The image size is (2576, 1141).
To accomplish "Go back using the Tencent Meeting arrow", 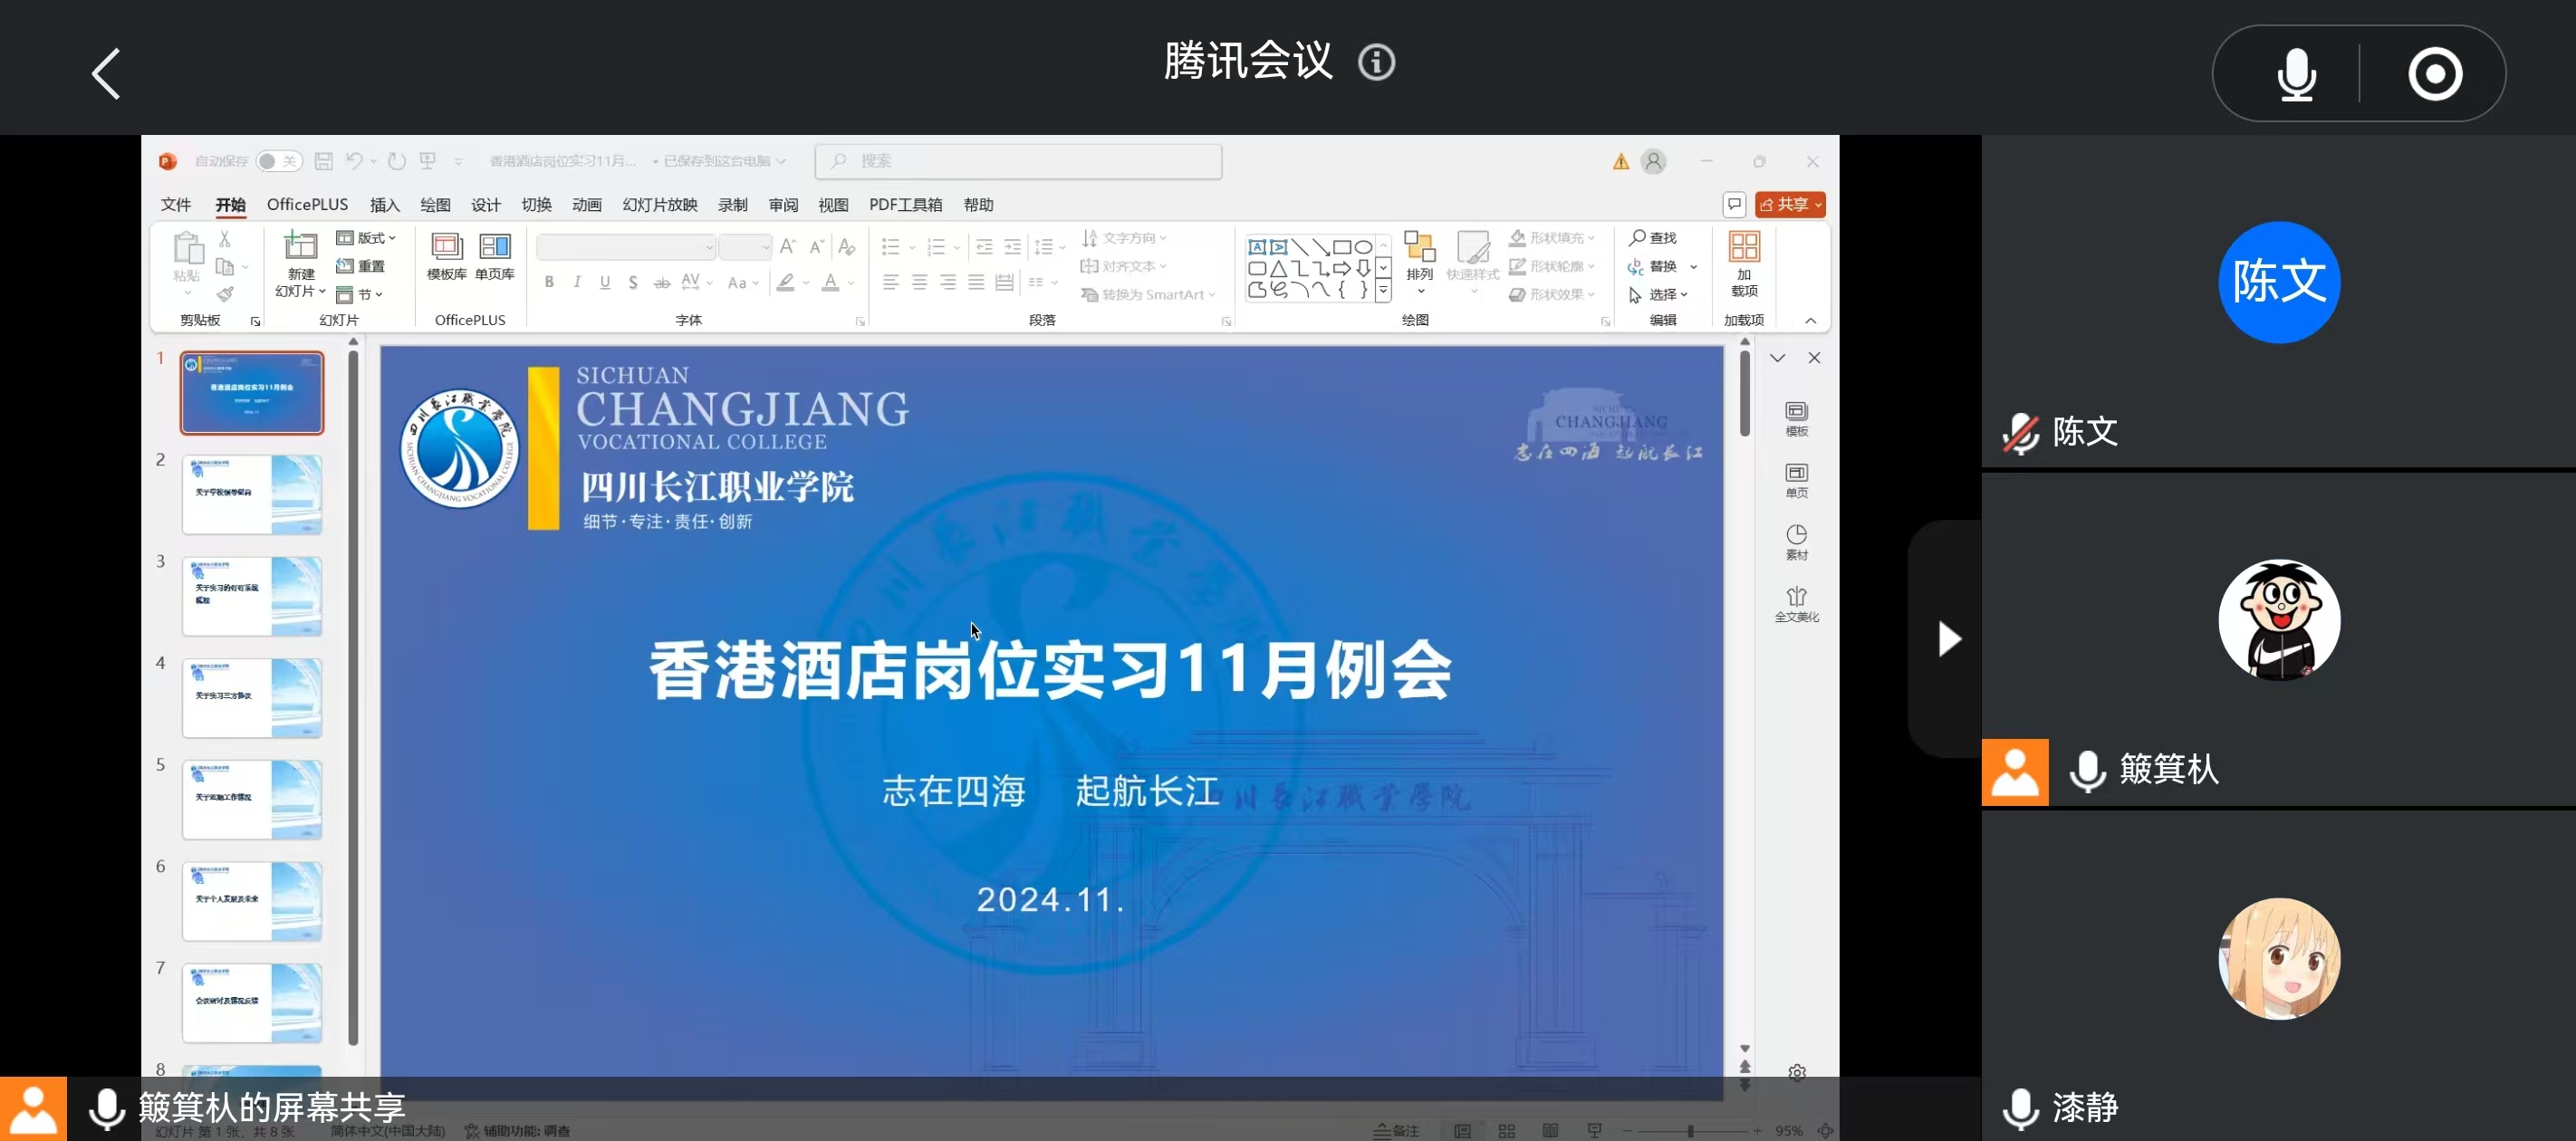I will click(106, 73).
